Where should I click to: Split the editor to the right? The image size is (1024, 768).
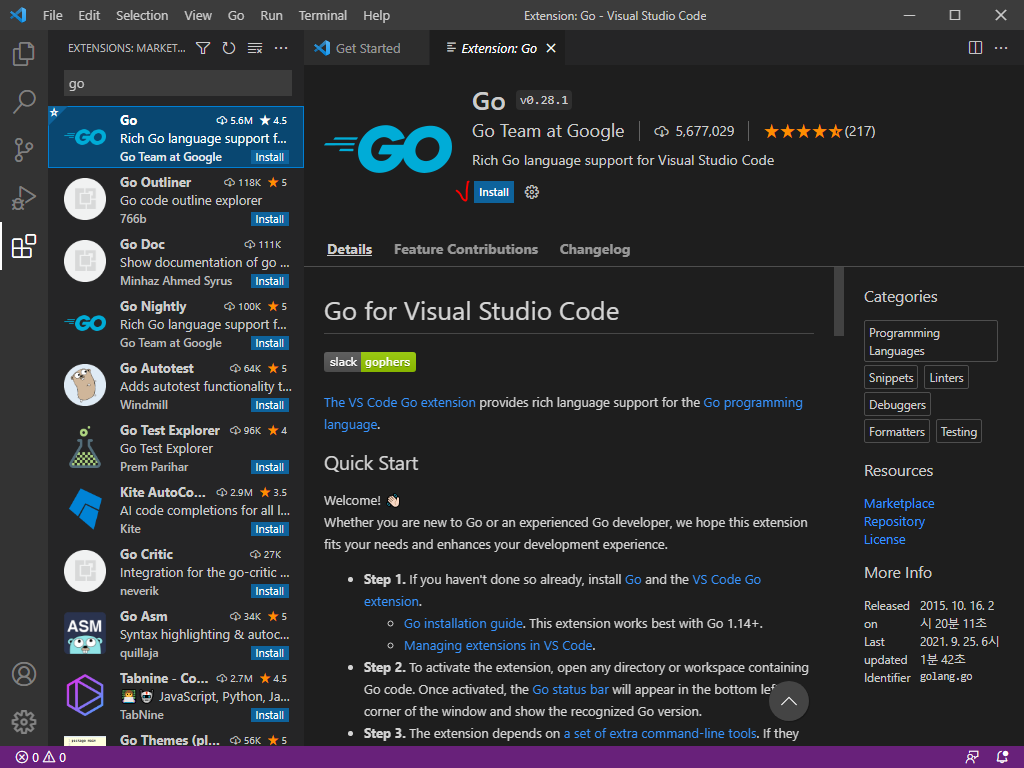[x=975, y=48]
